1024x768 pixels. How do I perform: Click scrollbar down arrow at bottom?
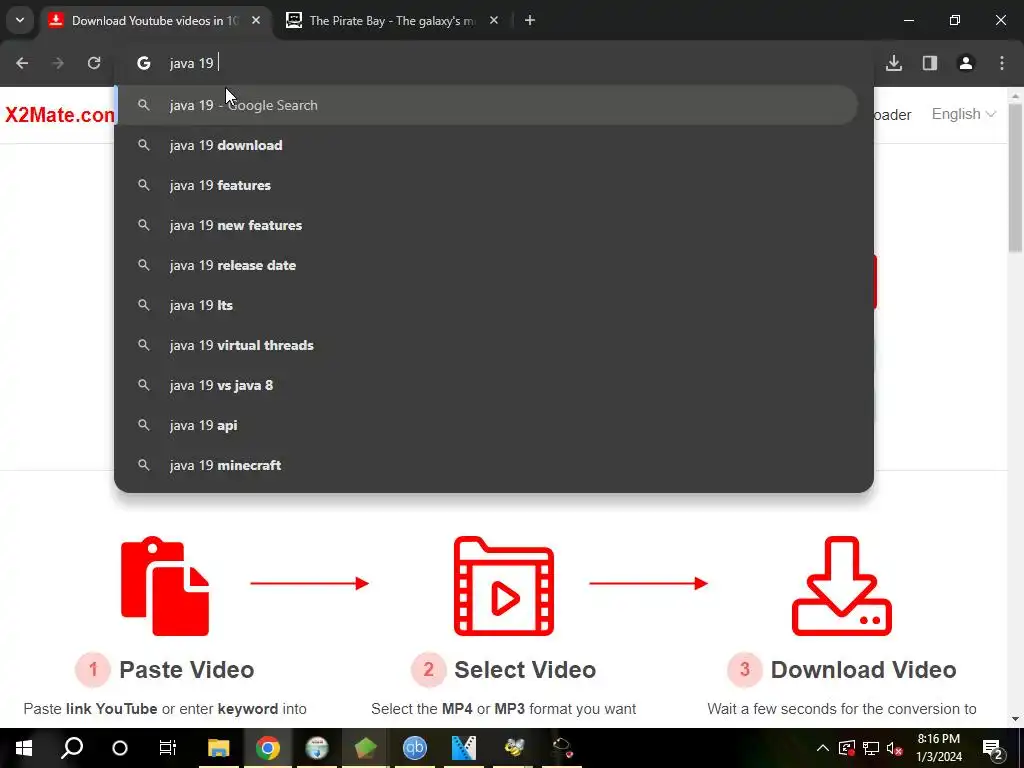(1015, 719)
